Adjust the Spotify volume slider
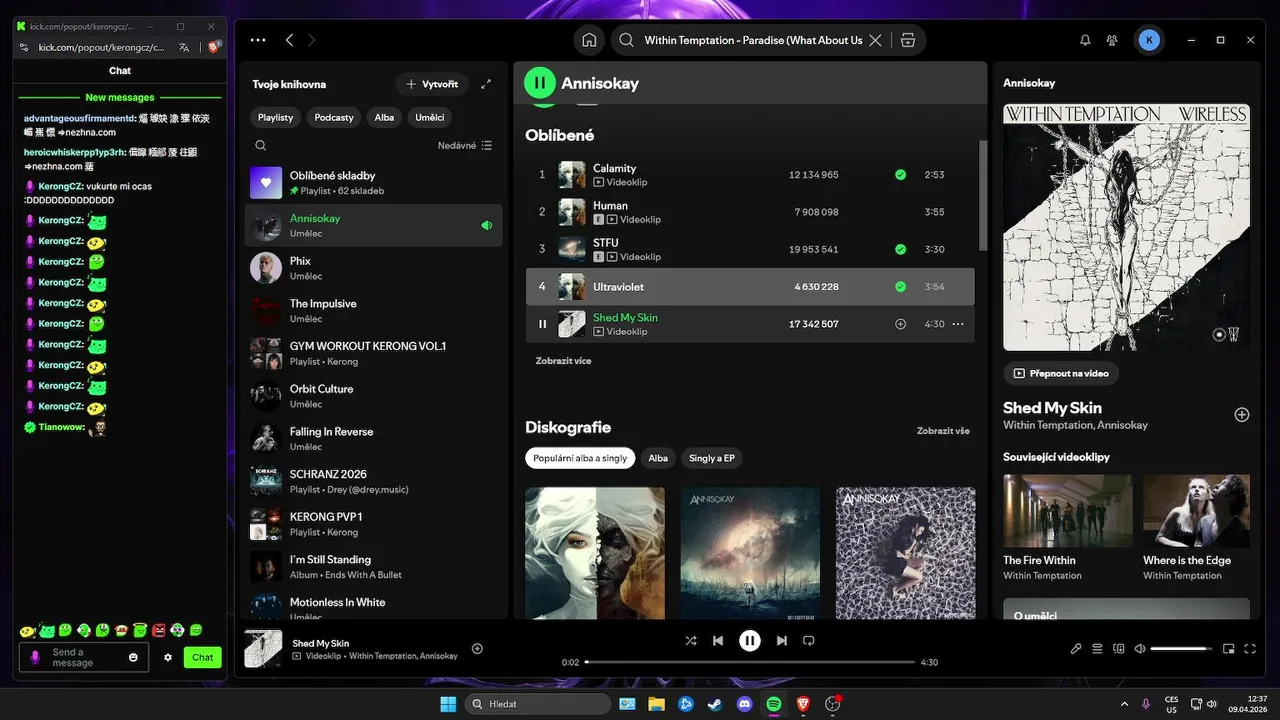 (x=1182, y=648)
